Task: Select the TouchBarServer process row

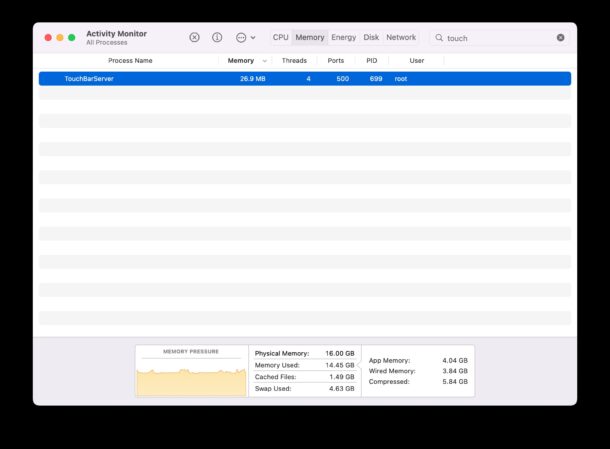Action: [x=304, y=78]
